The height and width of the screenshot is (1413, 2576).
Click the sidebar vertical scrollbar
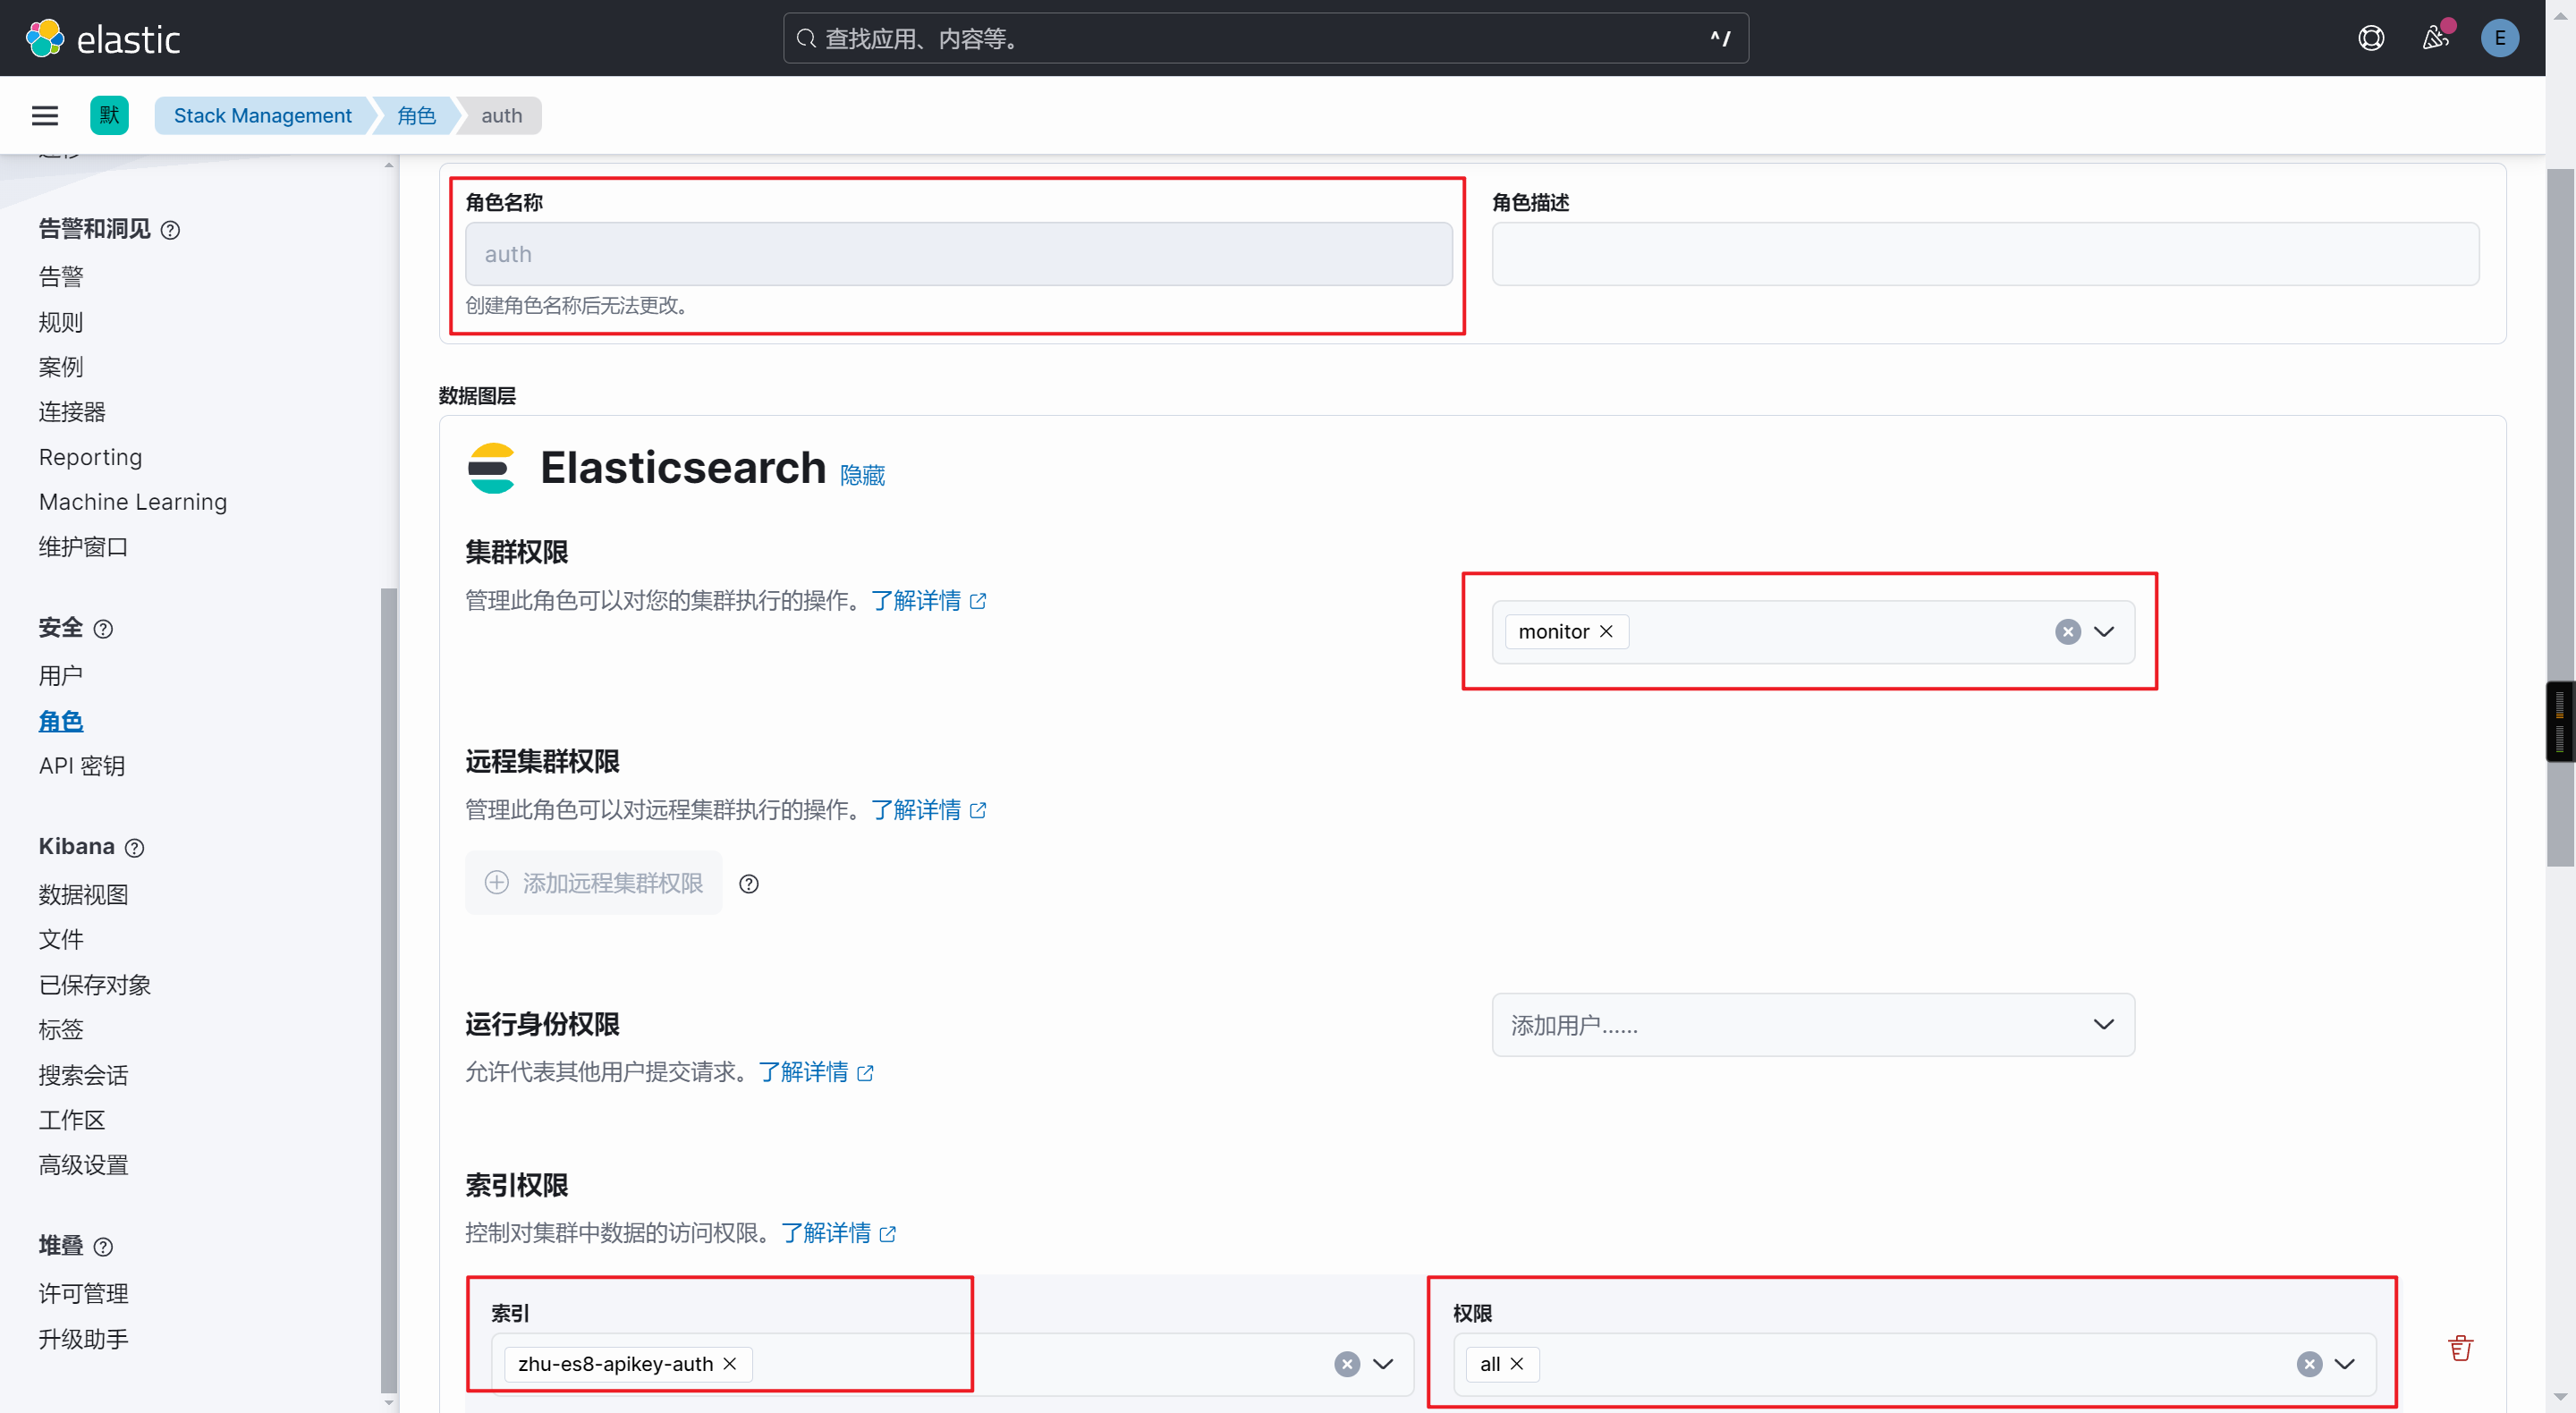pyautogui.click(x=388, y=990)
